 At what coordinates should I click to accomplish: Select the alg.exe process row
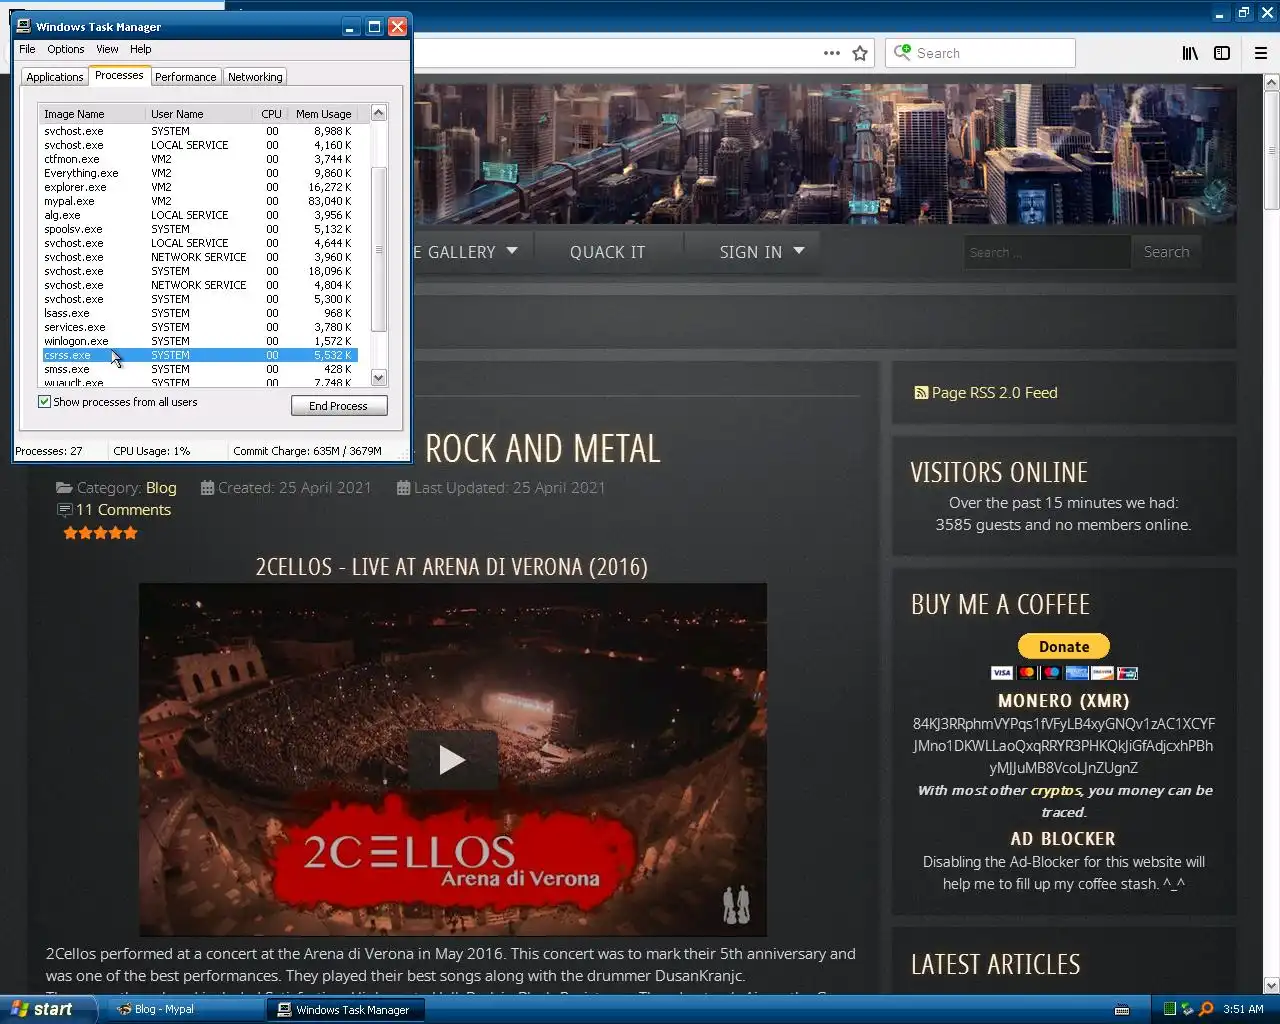(x=198, y=215)
